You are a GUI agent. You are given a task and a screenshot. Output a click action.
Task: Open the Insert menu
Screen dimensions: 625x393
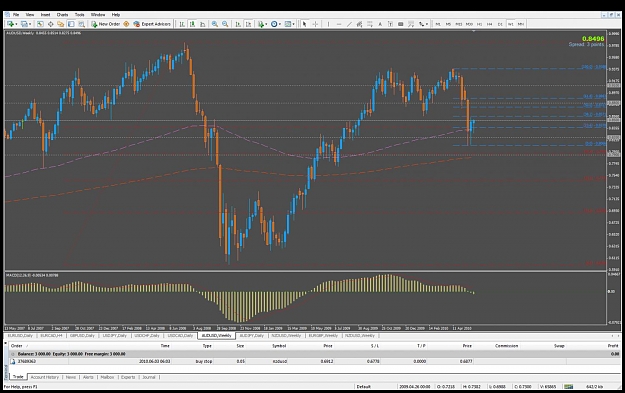tap(45, 14)
